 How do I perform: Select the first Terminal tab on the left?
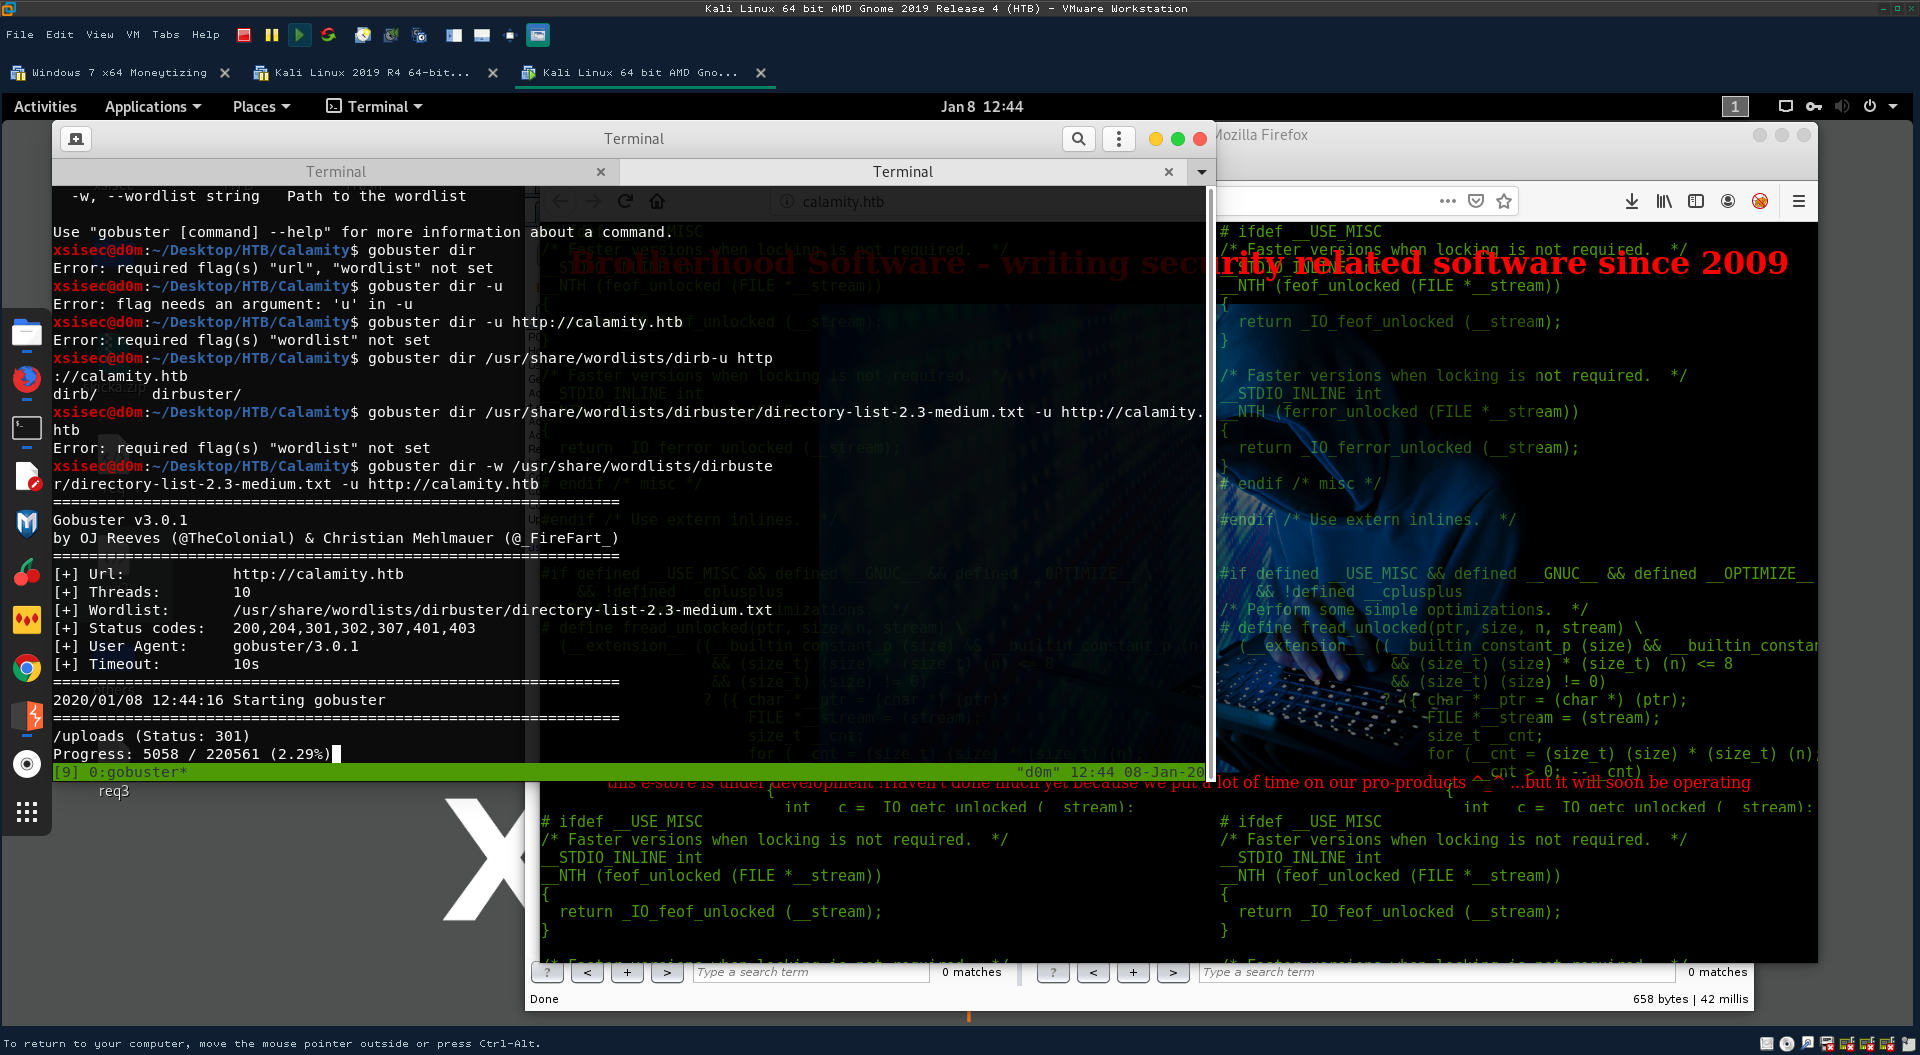335,172
